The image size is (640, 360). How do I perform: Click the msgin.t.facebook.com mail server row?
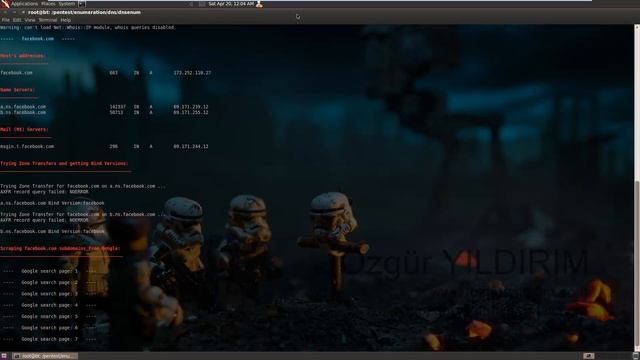coord(104,146)
